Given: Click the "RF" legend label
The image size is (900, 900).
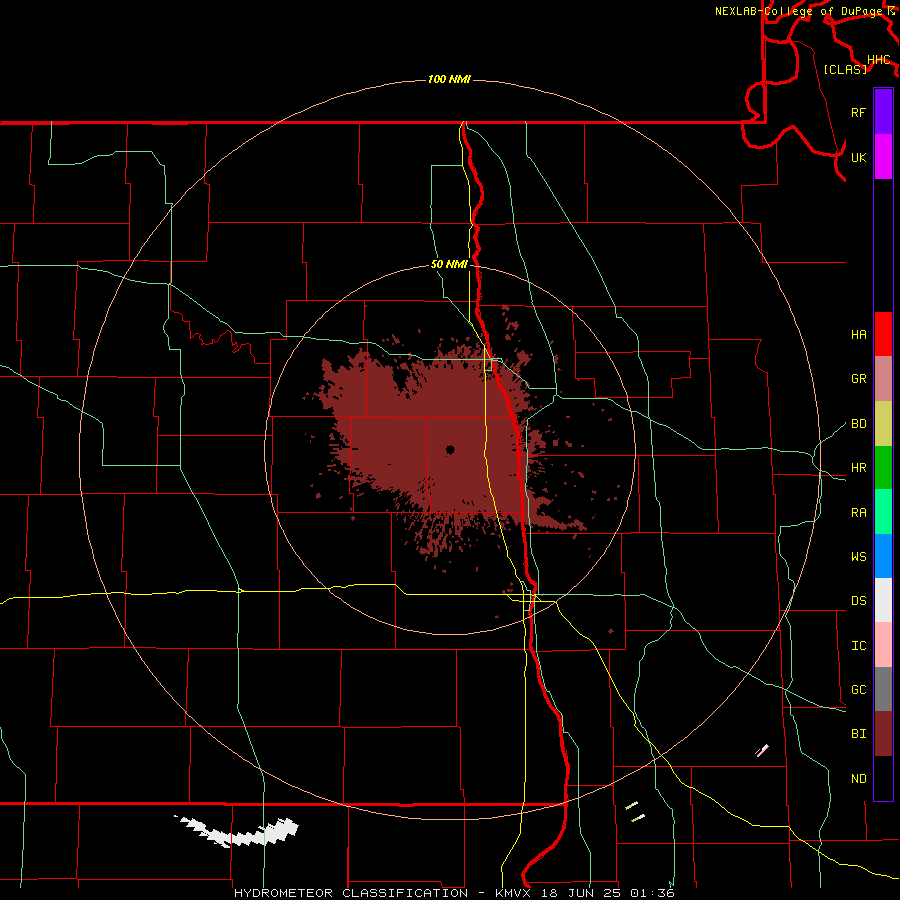Looking at the screenshot, I should click(858, 112).
